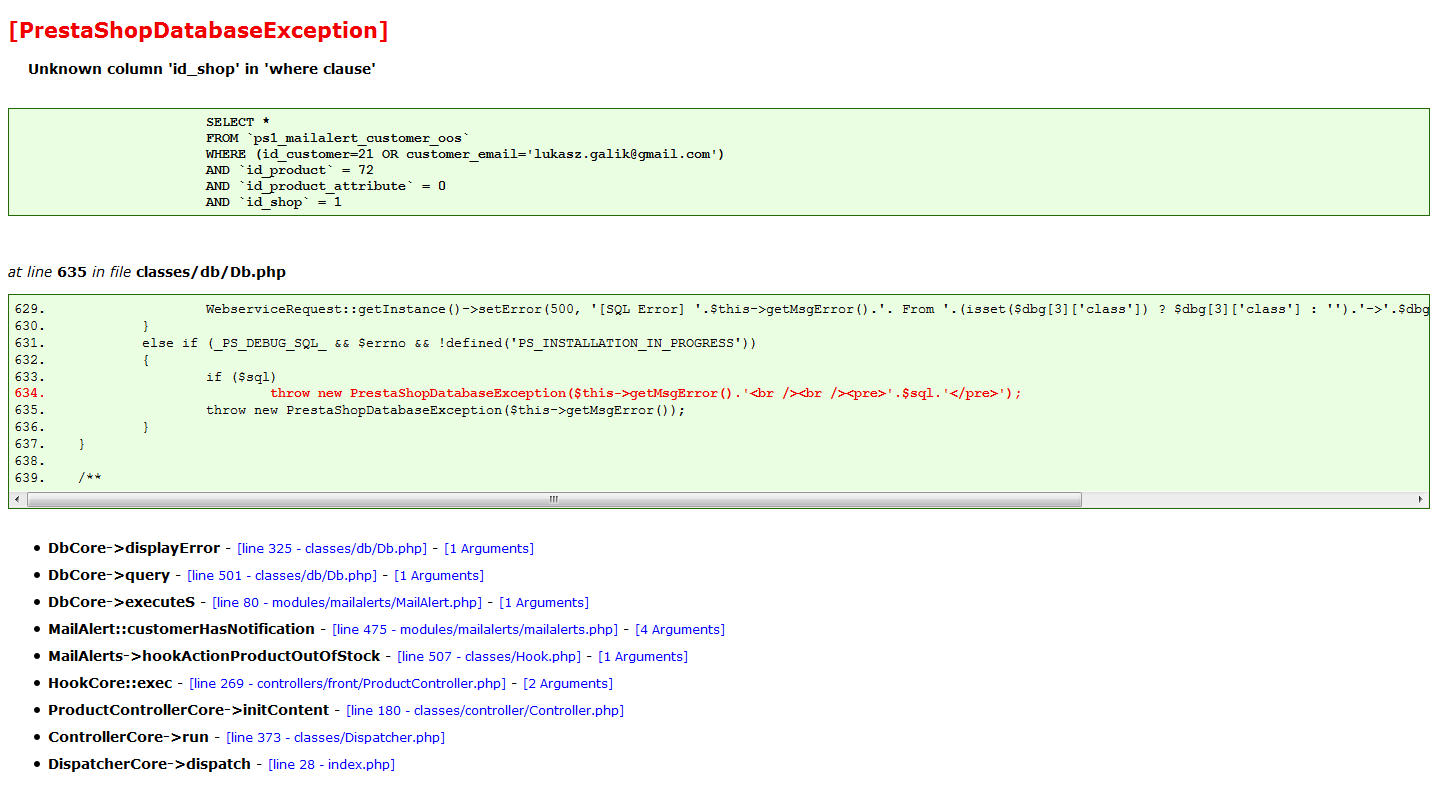Show the 1 Arguments for DbCore->query
Viewport: 1440px width, 799px height.
[439, 576]
